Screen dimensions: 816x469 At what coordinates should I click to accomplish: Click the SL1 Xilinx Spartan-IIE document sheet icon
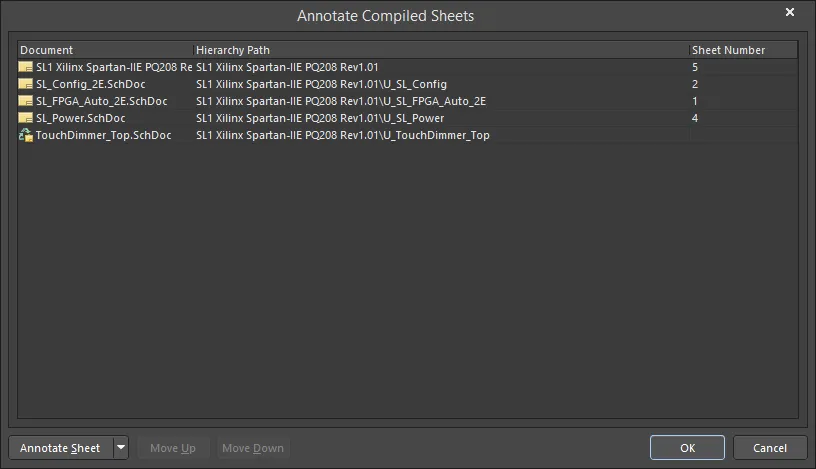26,67
